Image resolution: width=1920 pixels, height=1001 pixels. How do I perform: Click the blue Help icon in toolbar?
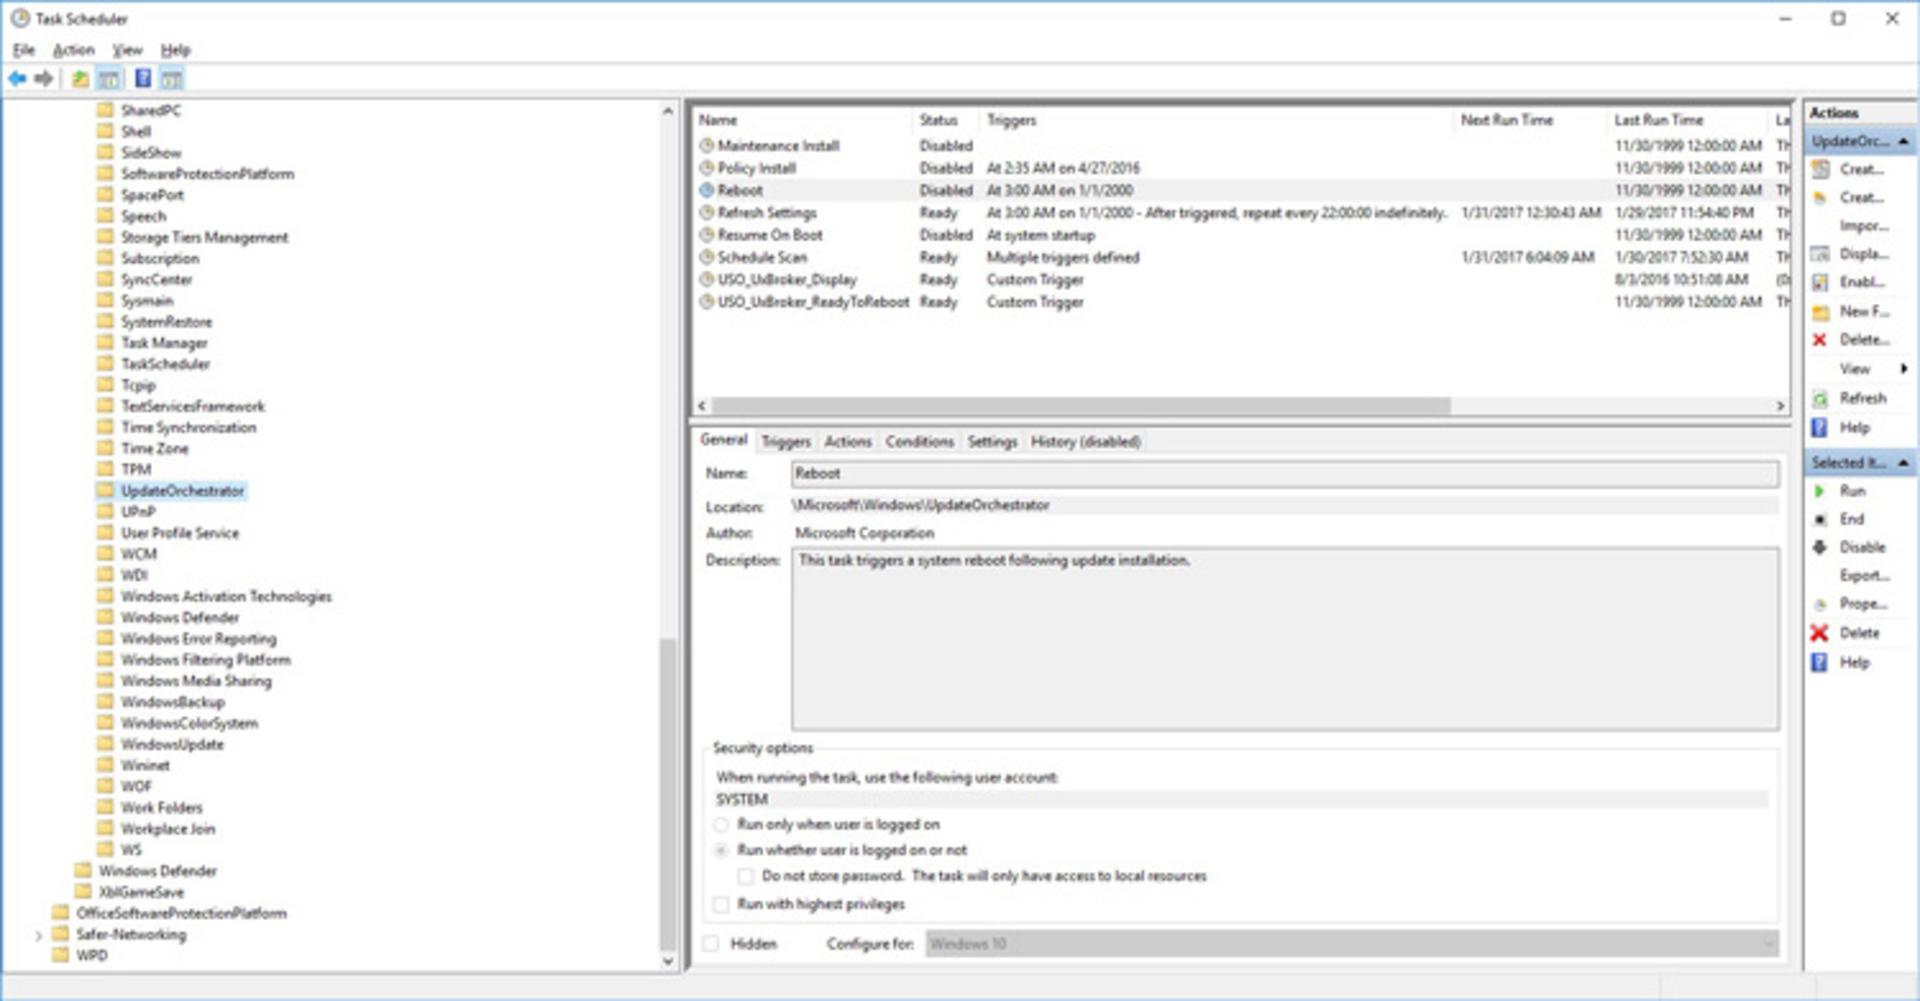(x=143, y=78)
